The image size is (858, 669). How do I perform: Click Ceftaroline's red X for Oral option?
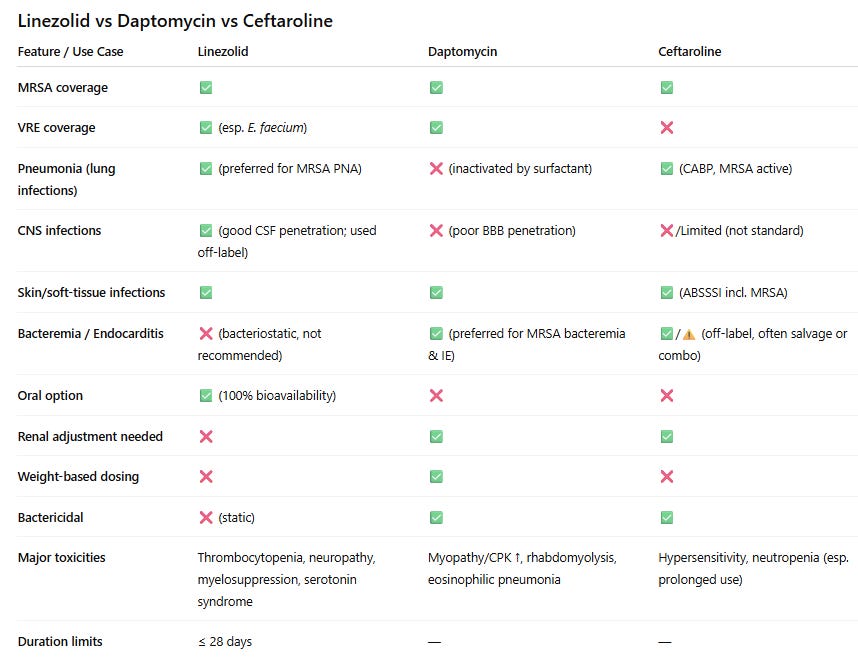click(x=666, y=395)
